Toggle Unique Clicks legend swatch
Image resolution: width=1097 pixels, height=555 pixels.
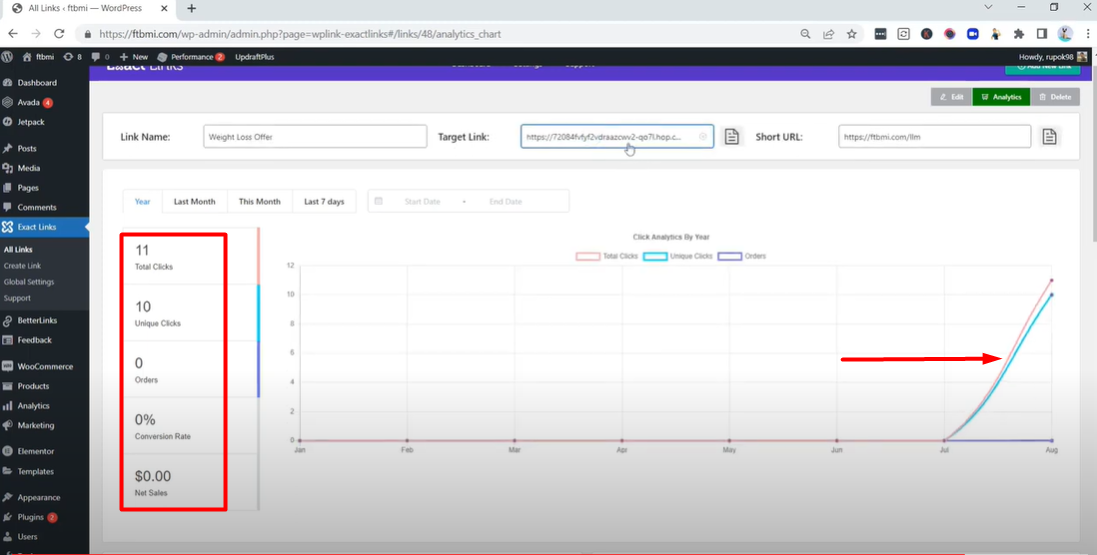tap(656, 256)
